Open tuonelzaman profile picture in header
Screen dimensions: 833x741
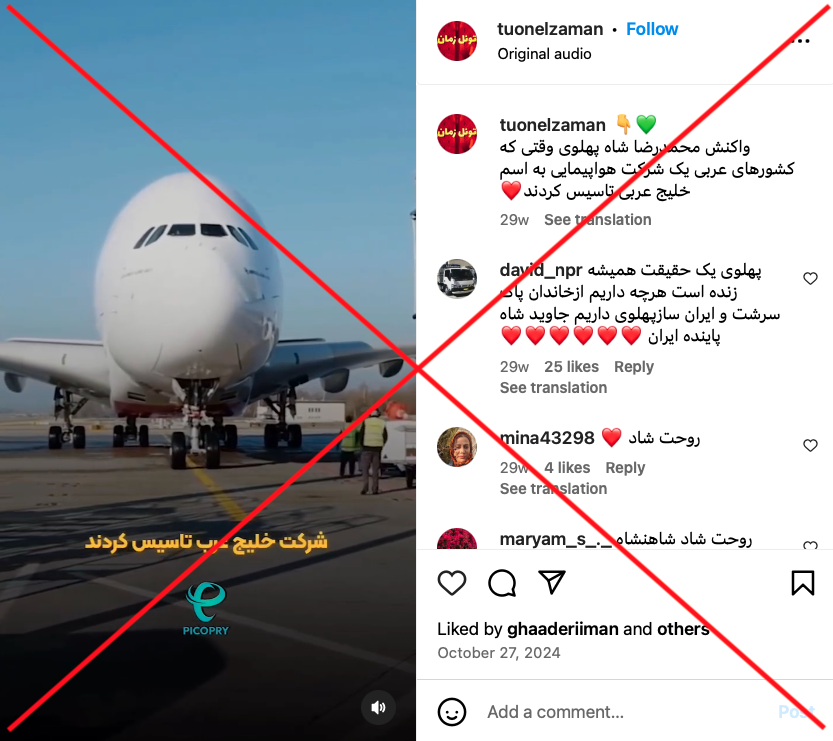click(x=456, y=41)
